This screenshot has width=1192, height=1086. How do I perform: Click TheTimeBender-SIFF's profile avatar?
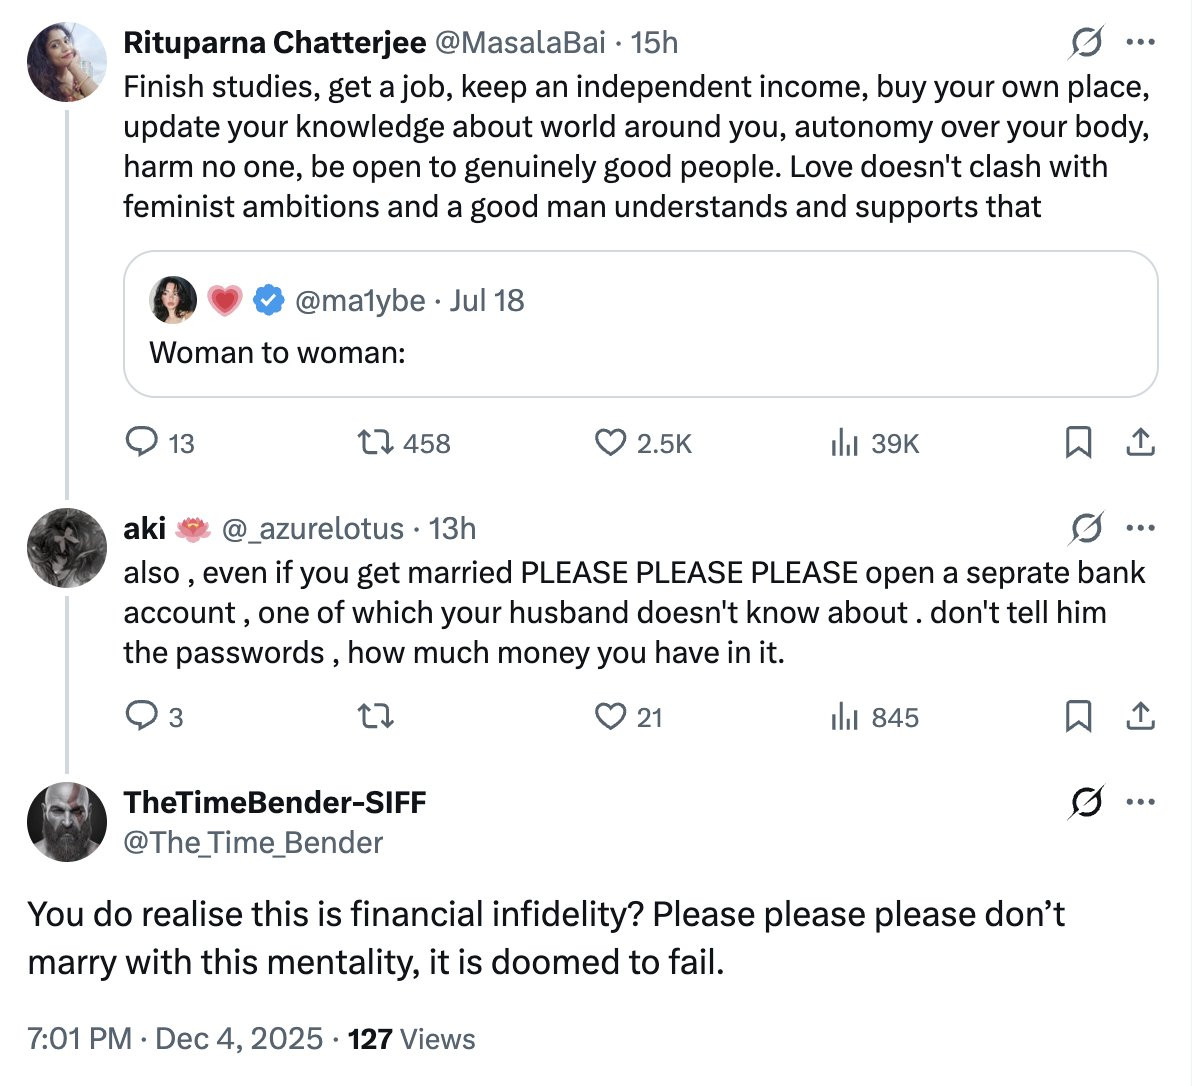point(67,821)
